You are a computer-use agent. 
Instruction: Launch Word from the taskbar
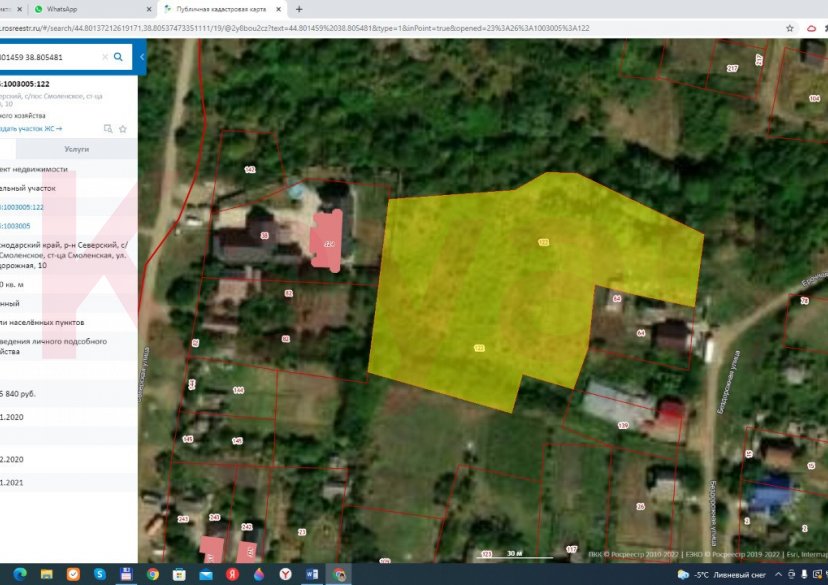tap(312, 575)
